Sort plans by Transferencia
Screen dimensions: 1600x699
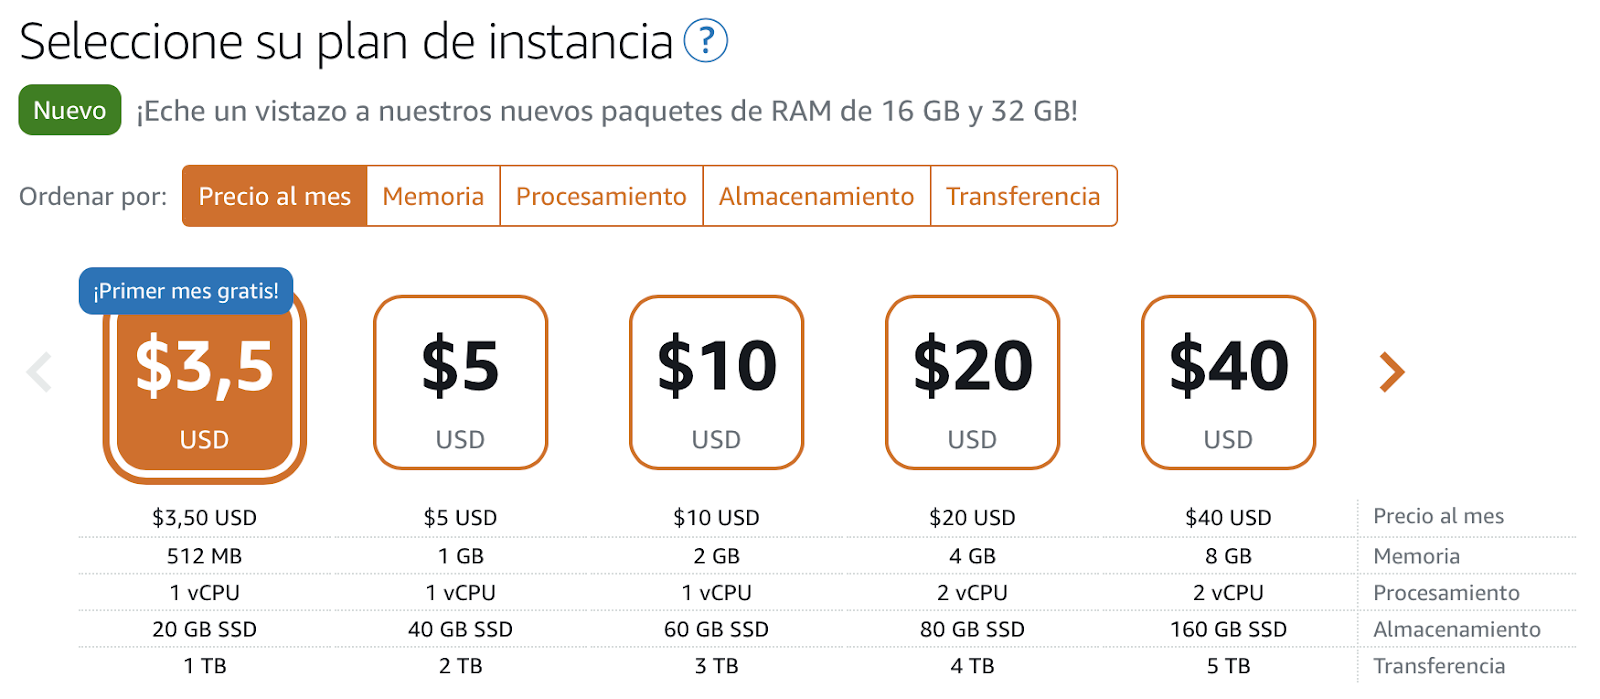1023,196
